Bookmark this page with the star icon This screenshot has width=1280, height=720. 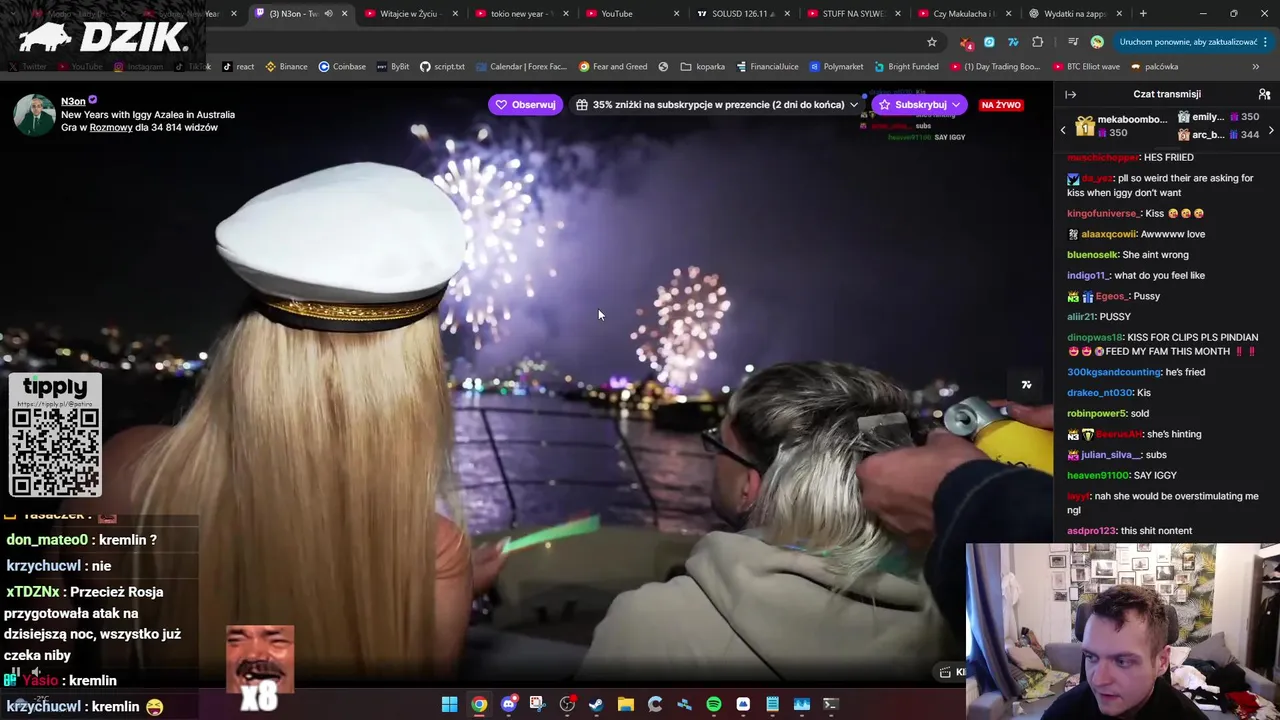(x=932, y=42)
